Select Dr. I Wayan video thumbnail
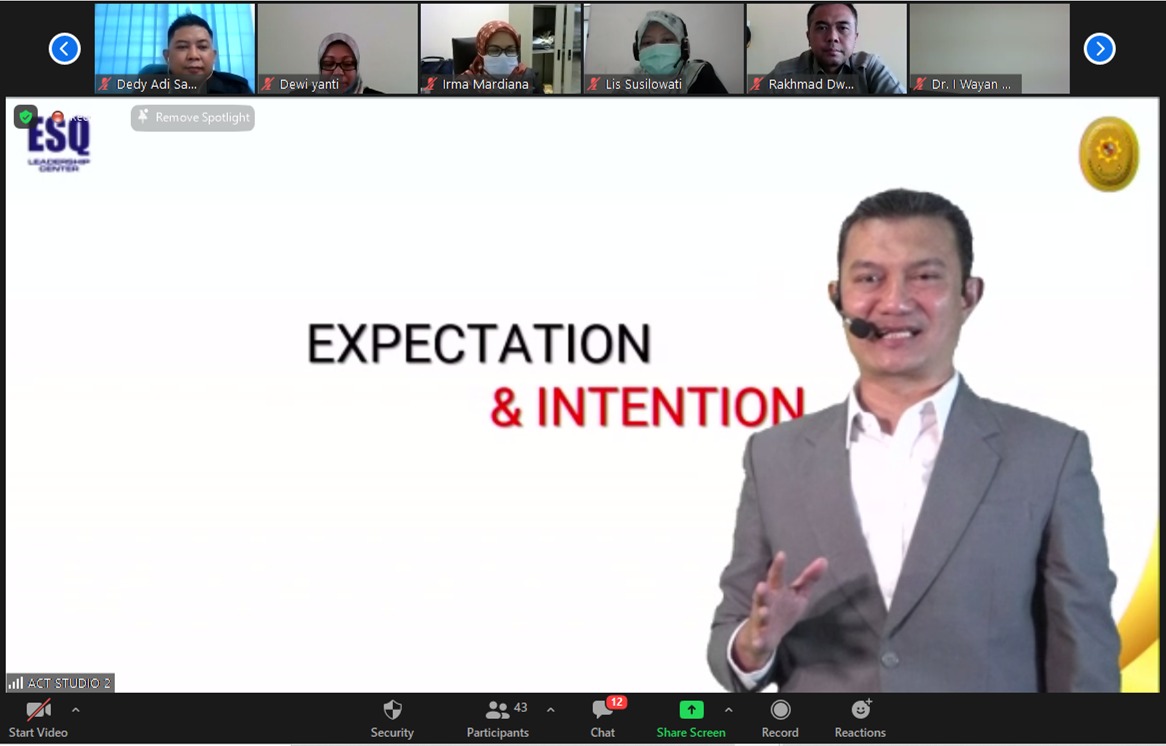 (989, 48)
